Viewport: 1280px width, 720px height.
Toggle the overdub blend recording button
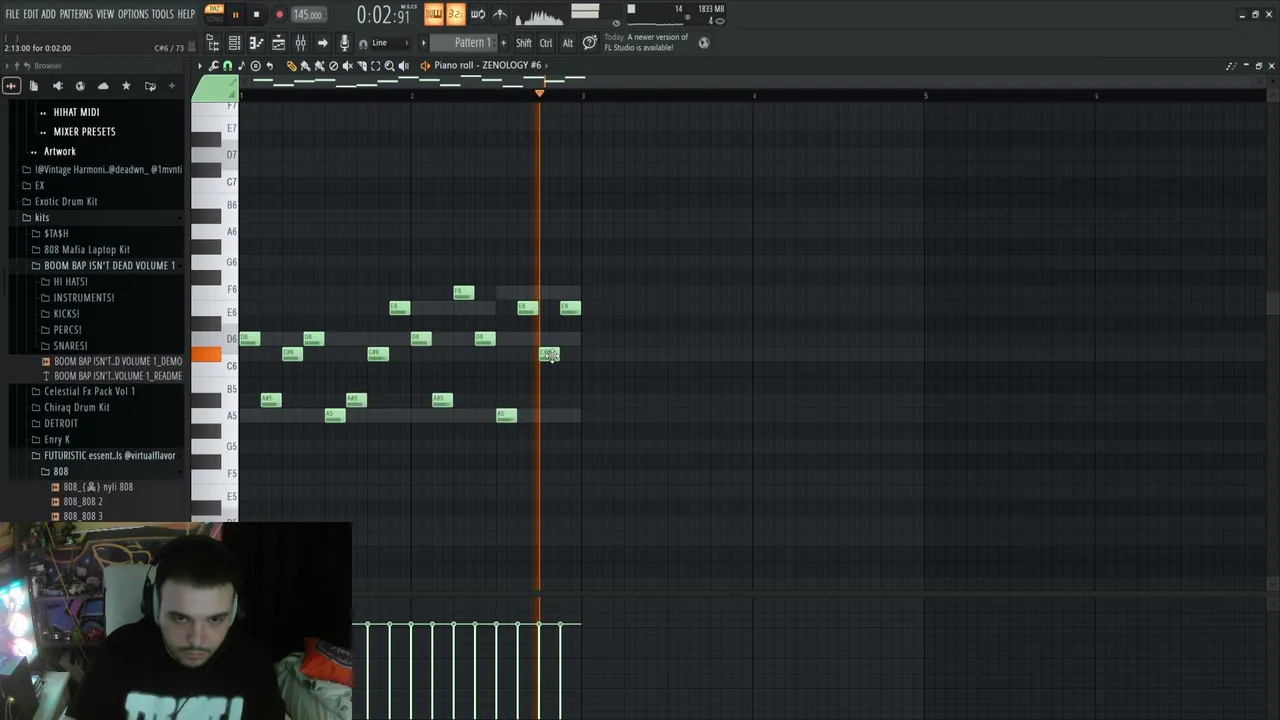(433, 14)
